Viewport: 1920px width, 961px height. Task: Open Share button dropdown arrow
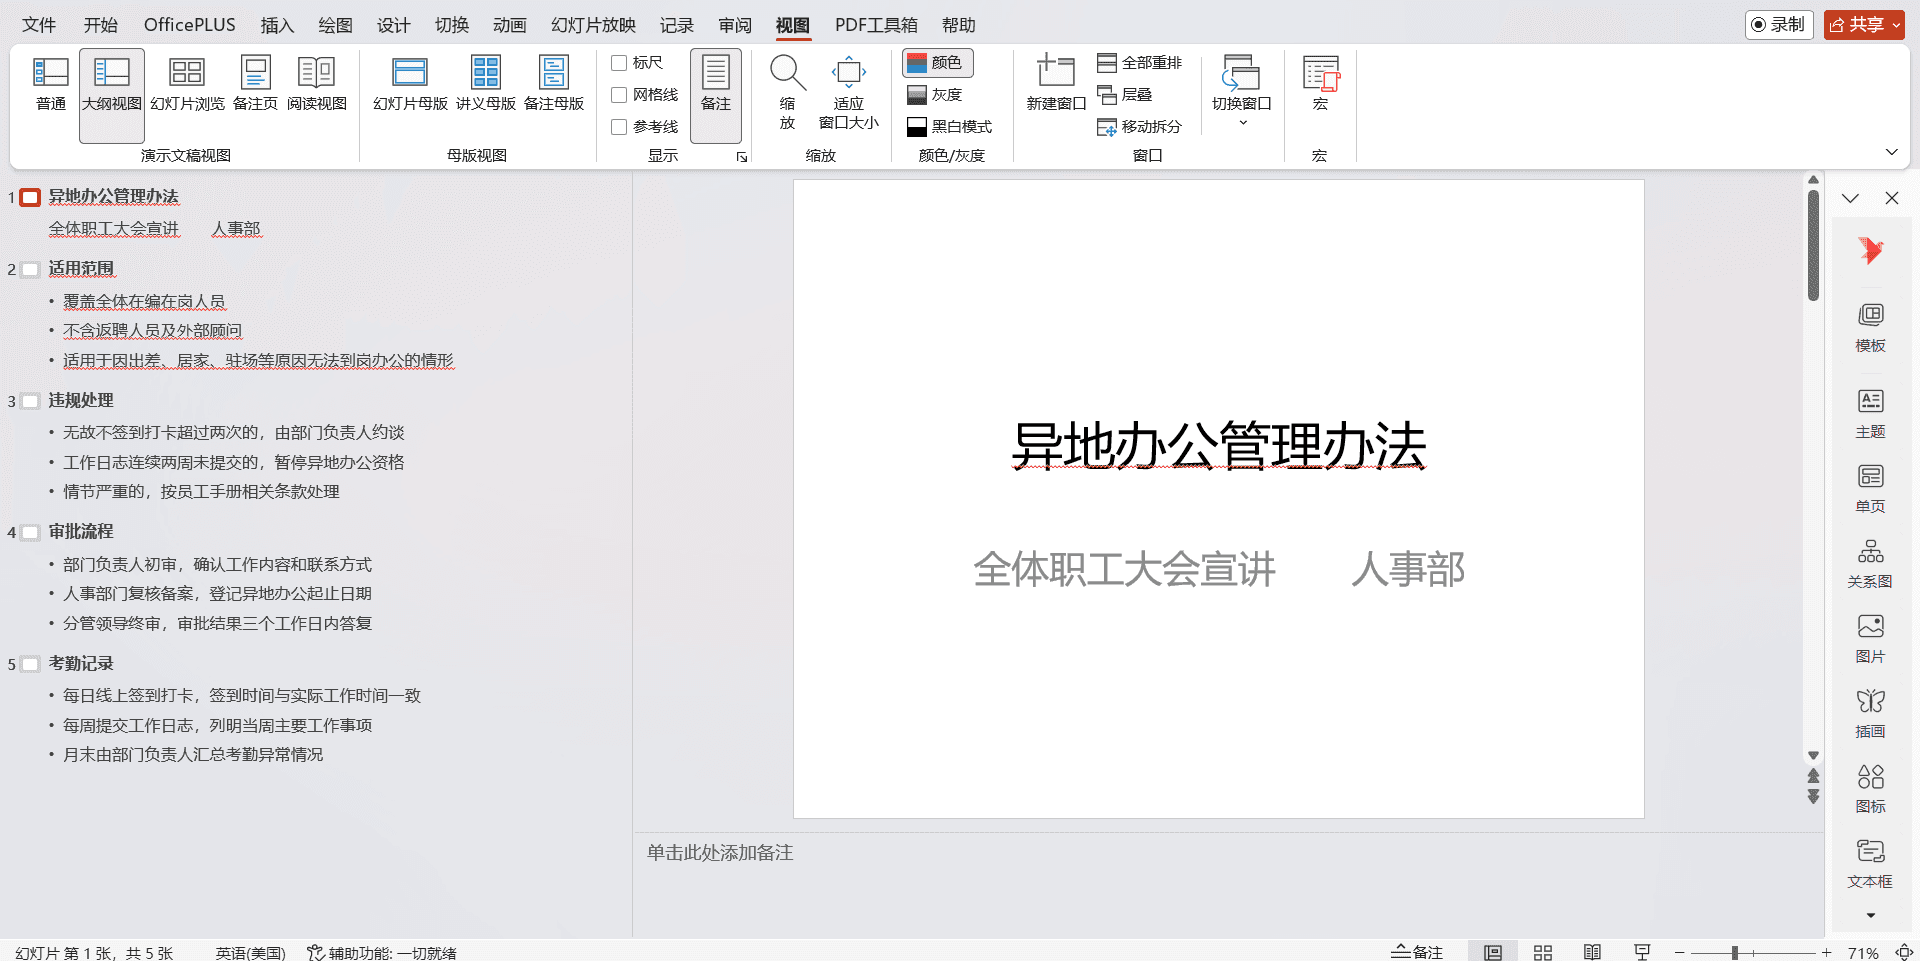tap(1896, 25)
